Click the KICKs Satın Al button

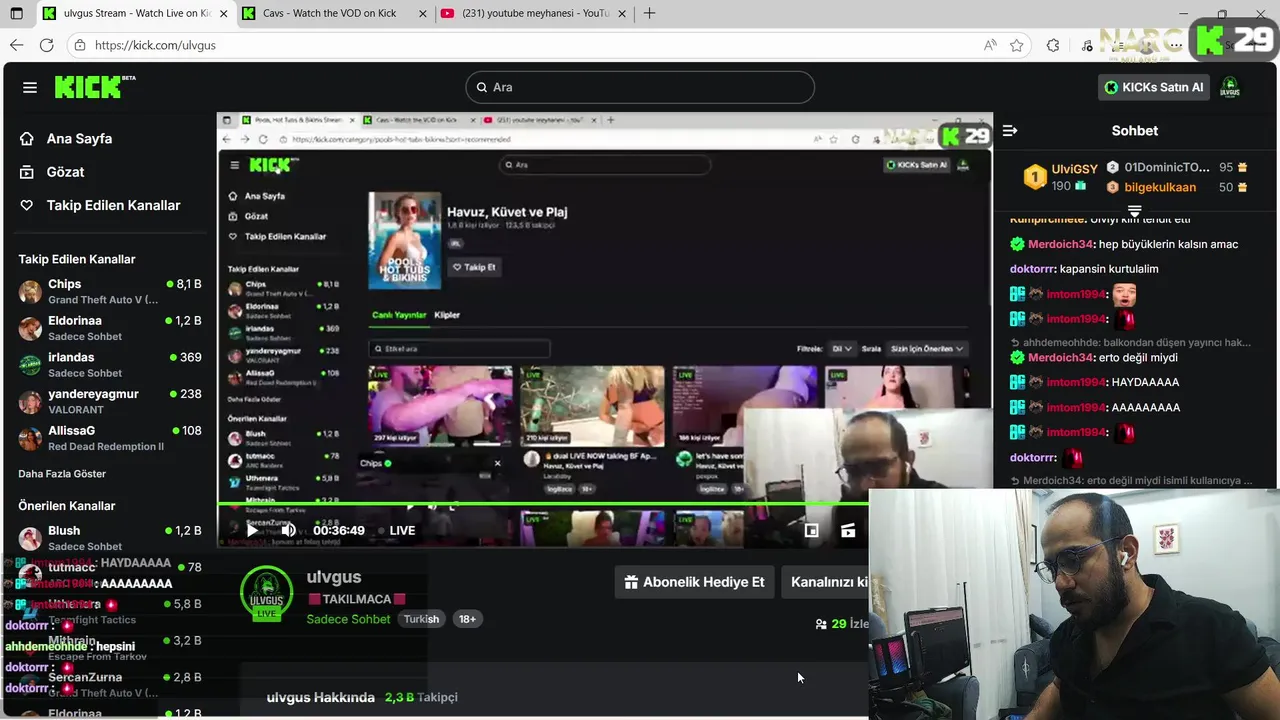(1153, 87)
